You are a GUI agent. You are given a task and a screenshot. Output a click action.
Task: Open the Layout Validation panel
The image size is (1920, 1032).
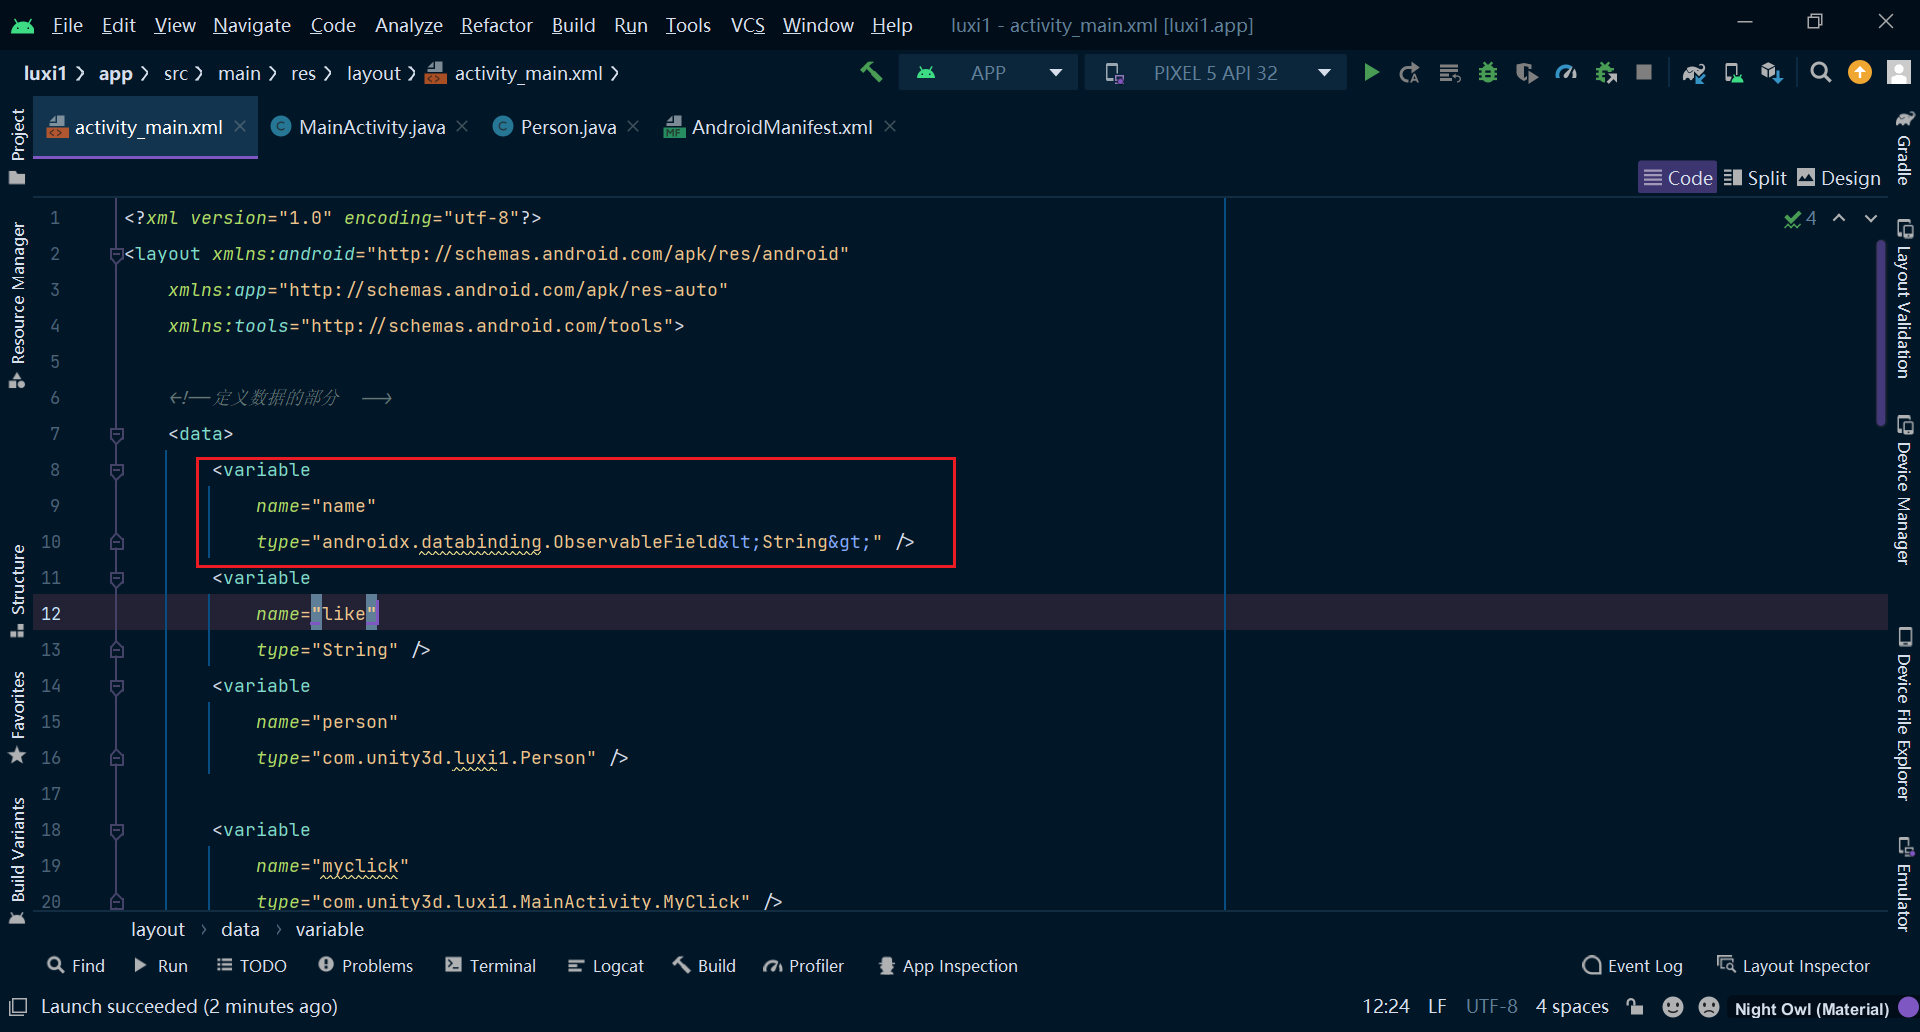pos(1904,299)
